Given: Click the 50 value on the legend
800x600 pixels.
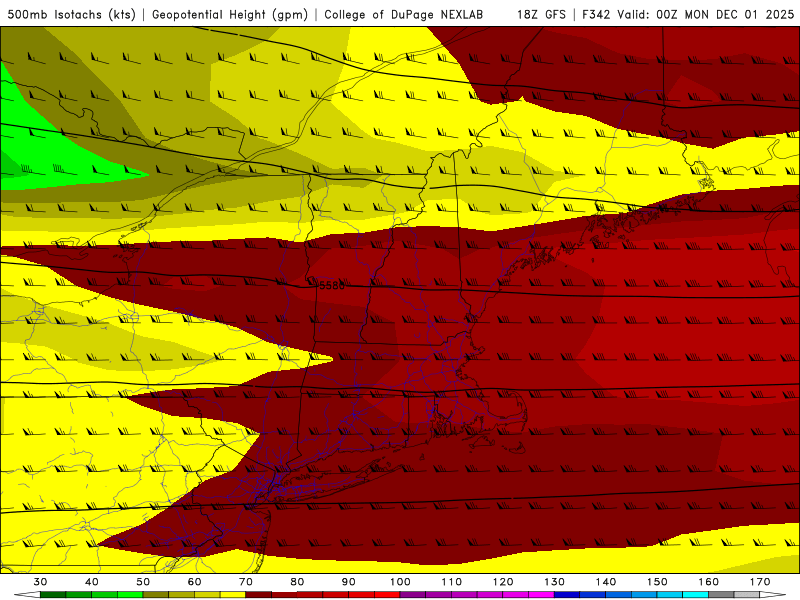Looking at the screenshot, I should click(143, 582).
